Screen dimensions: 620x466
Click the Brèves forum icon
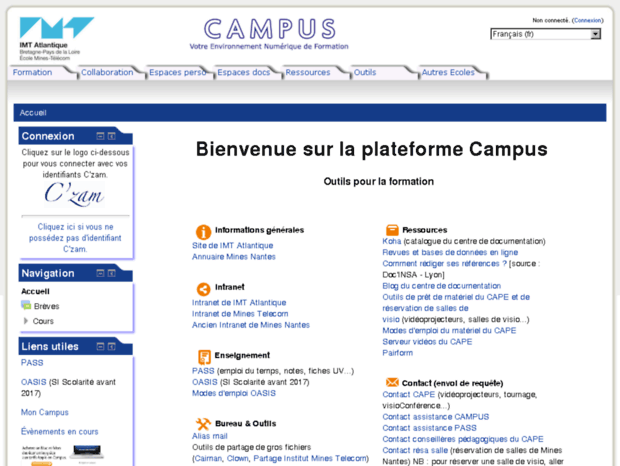coord(26,305)
